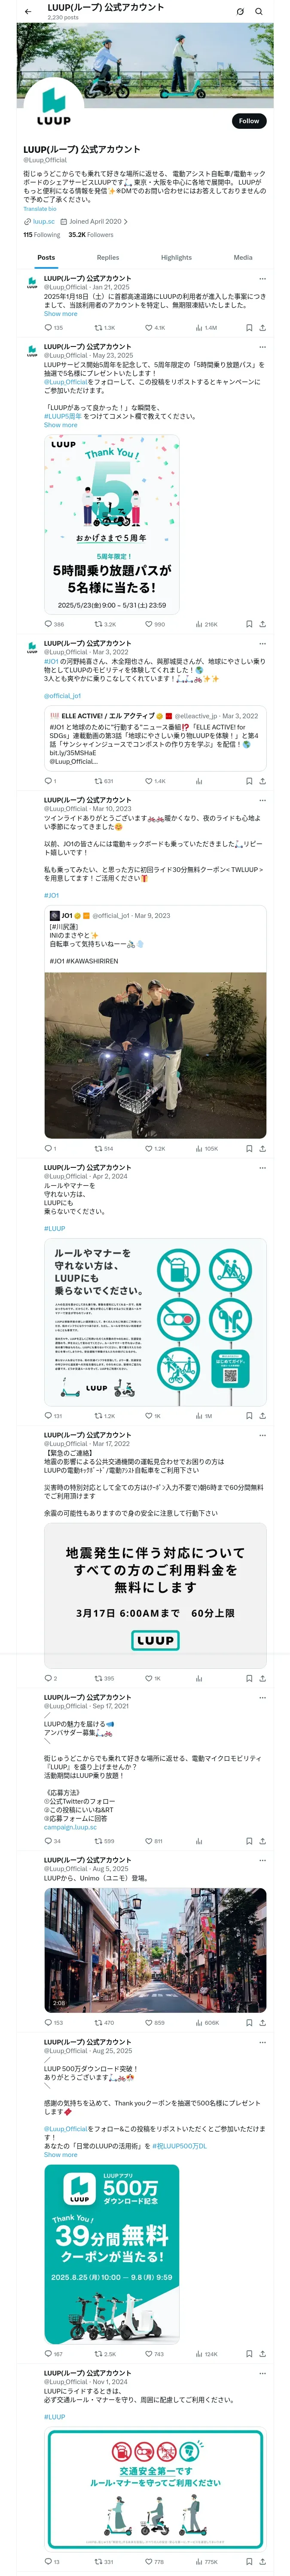Screen dimensions: 290x2576
Task: Open more options menu on Sep 17, 2021 post
Action: pos(262,1697)
